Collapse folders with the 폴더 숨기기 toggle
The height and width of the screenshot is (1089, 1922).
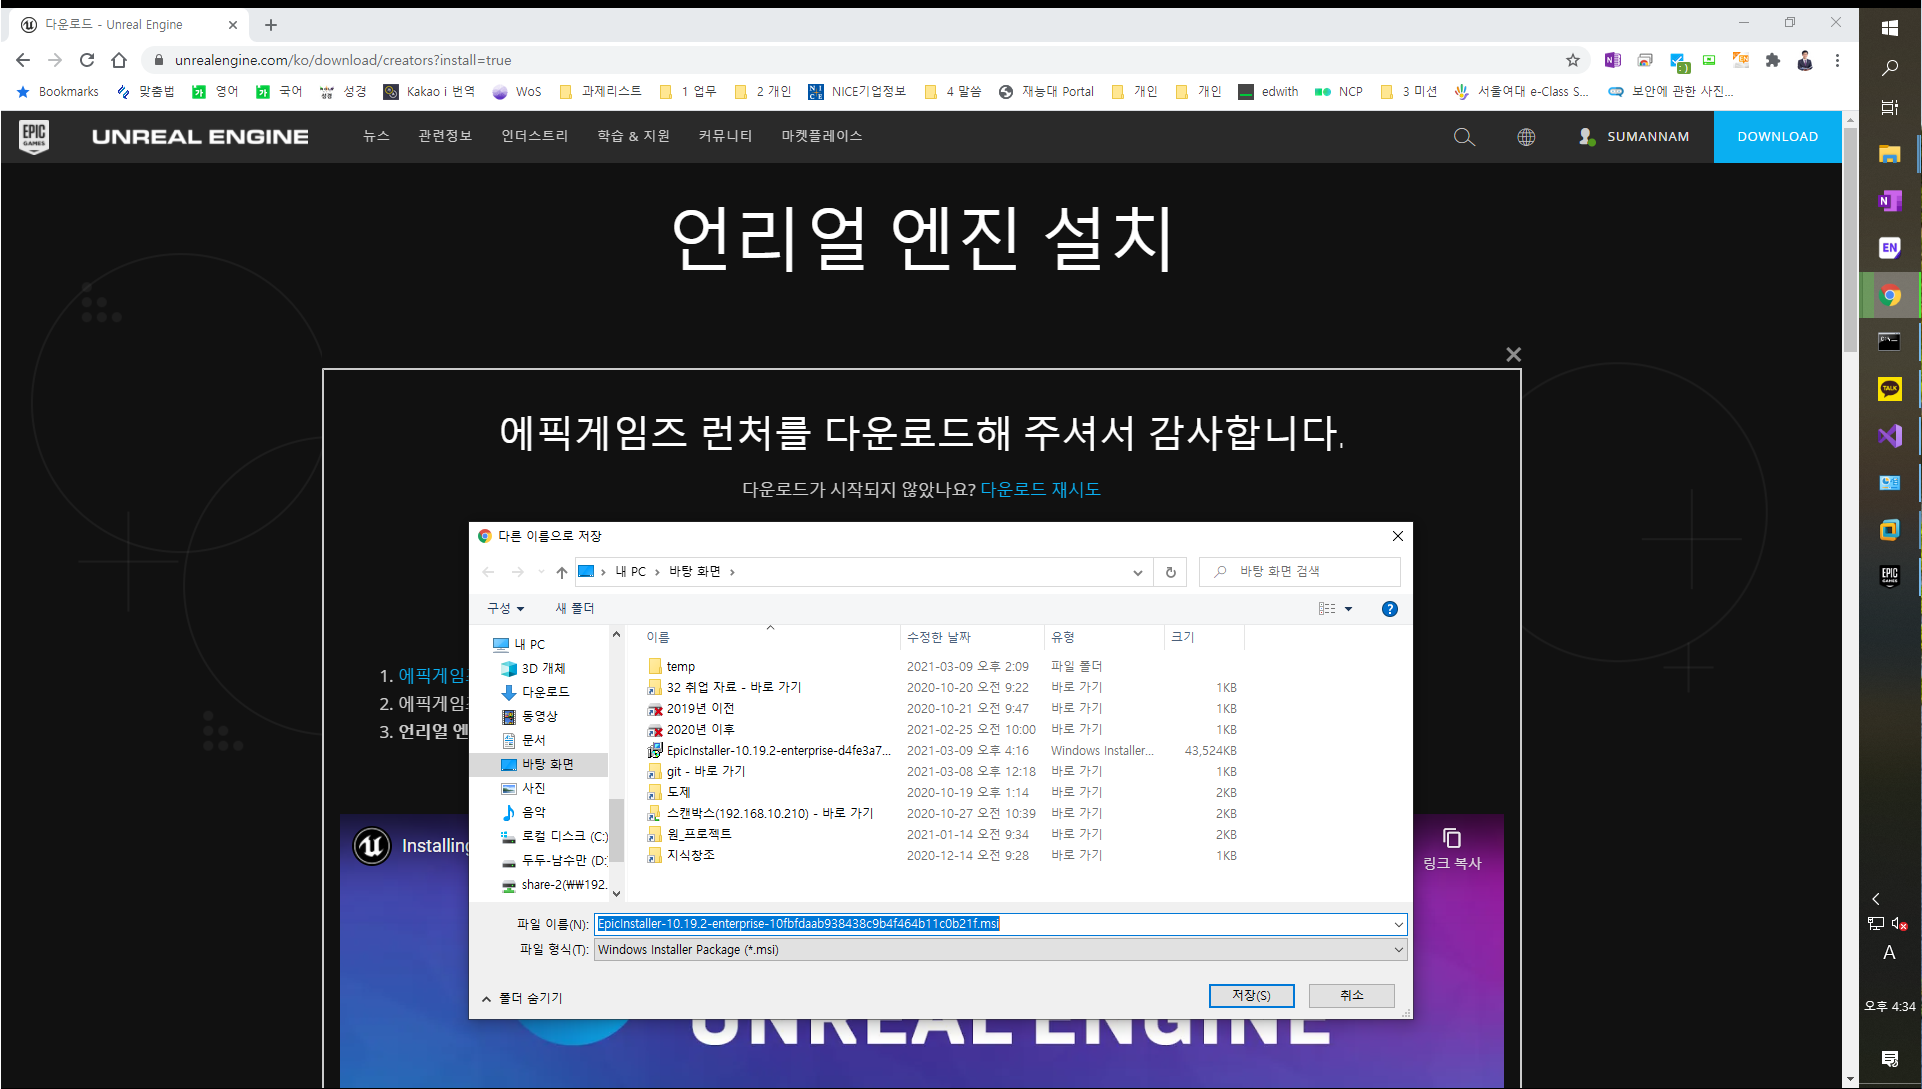click(523, 998)
